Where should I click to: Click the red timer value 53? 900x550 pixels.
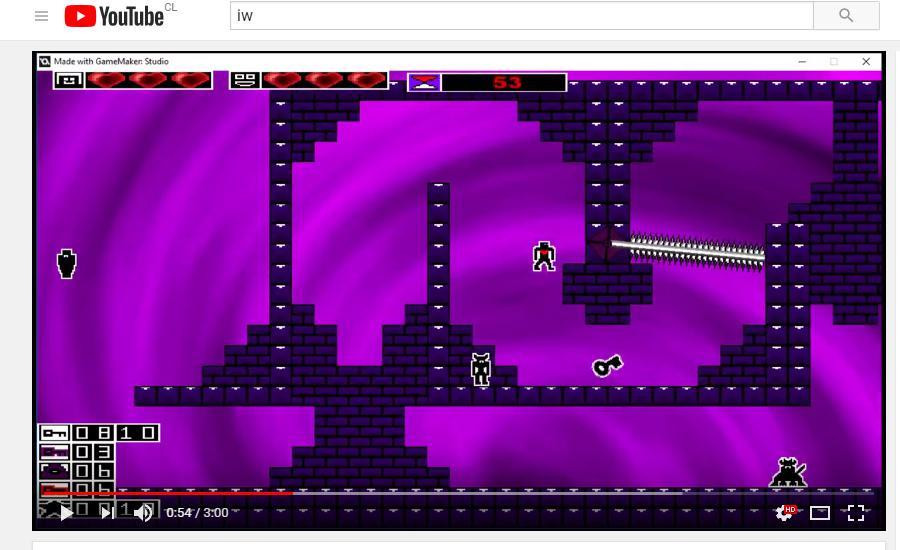click(507, 83)
